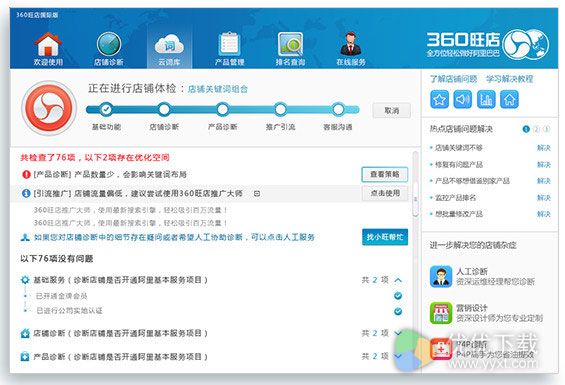Open the 了解店铺问题 link
The width and height of the screenshot is (565, 385).
pos(453,79)
